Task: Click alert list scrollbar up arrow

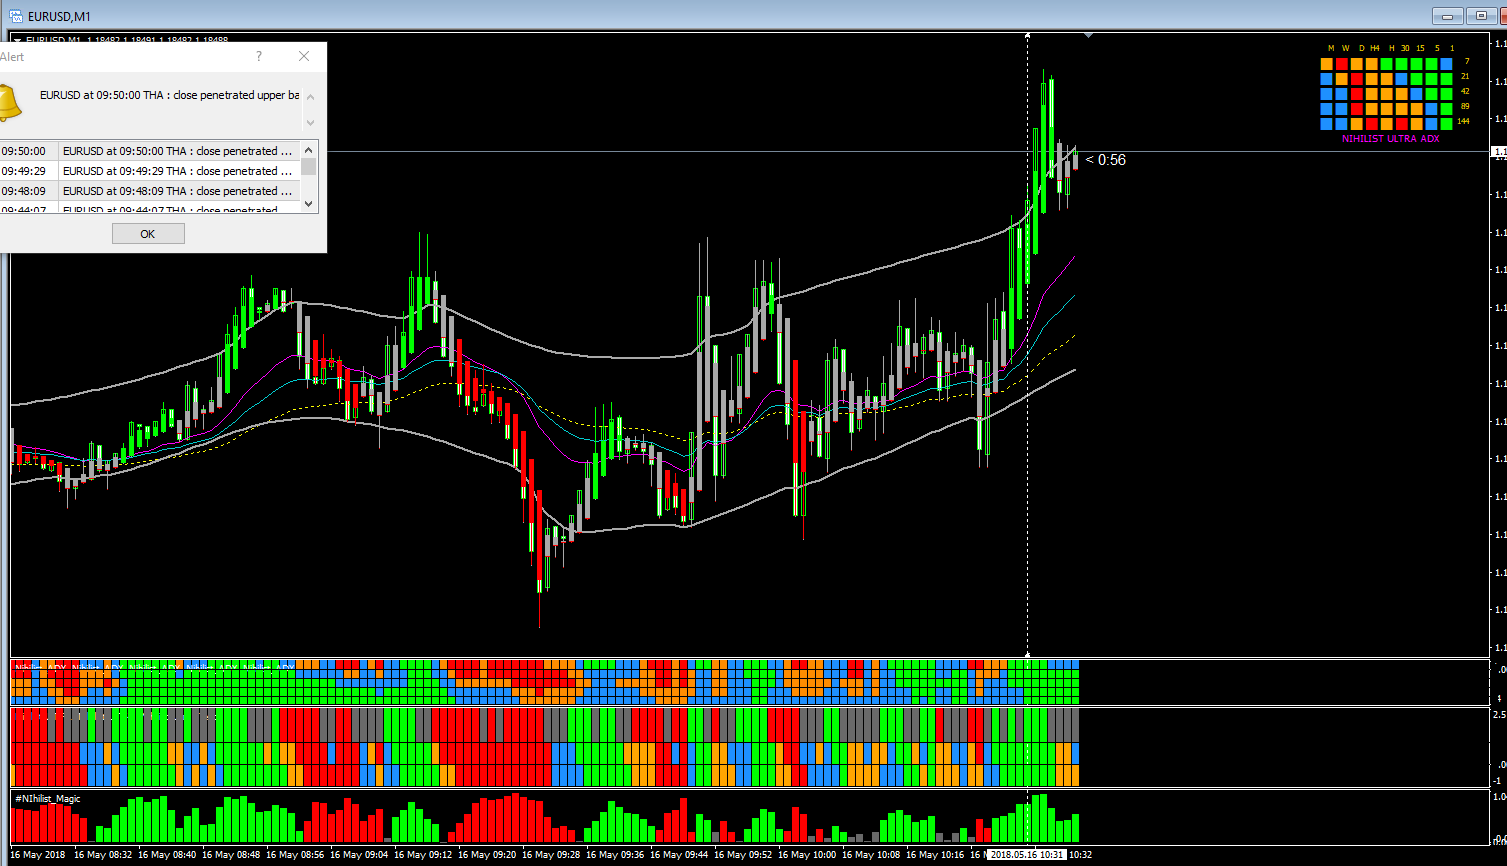Action: [309, 149]
